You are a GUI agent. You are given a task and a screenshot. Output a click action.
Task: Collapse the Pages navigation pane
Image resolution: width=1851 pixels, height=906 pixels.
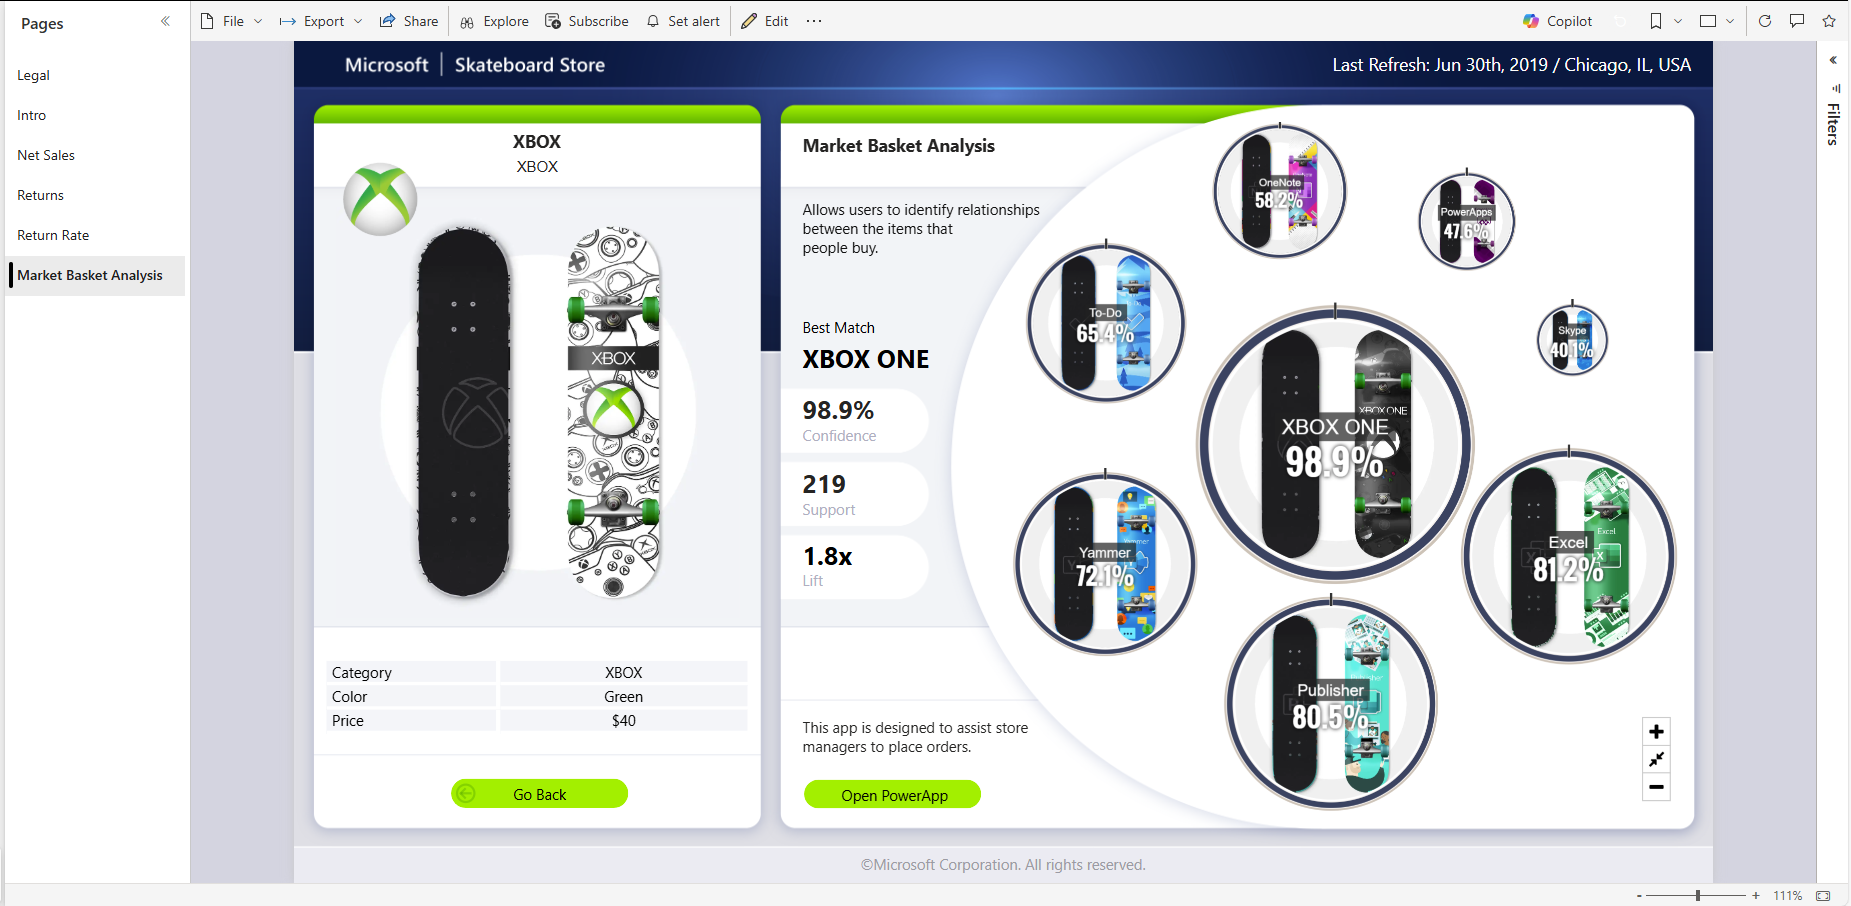165,21
